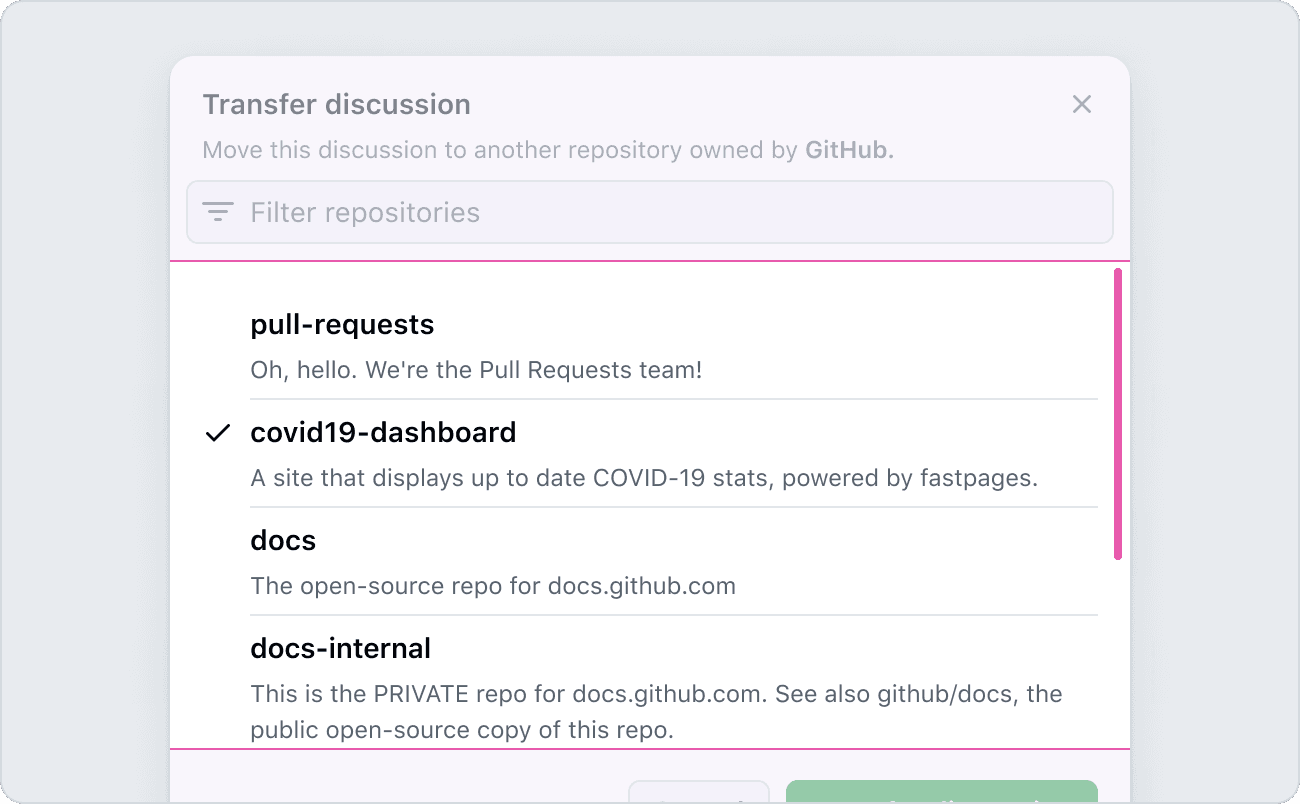Select the docs repository
Screen dimensions: 1300x804
[x=283, y=541]
